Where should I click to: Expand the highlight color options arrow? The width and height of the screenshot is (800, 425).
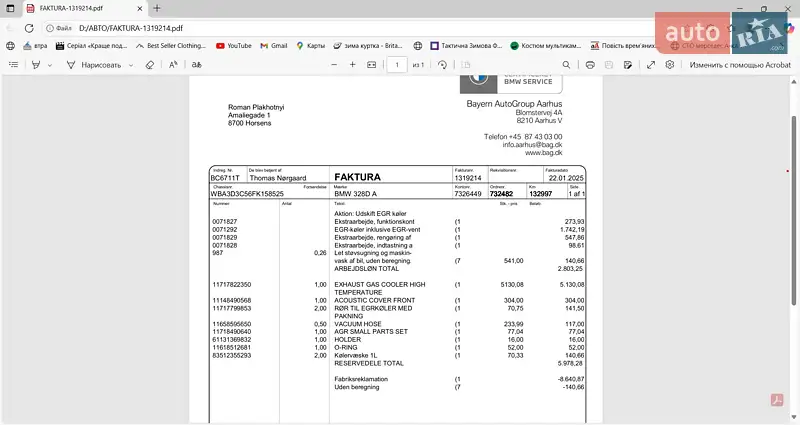(x=49, y=64)
